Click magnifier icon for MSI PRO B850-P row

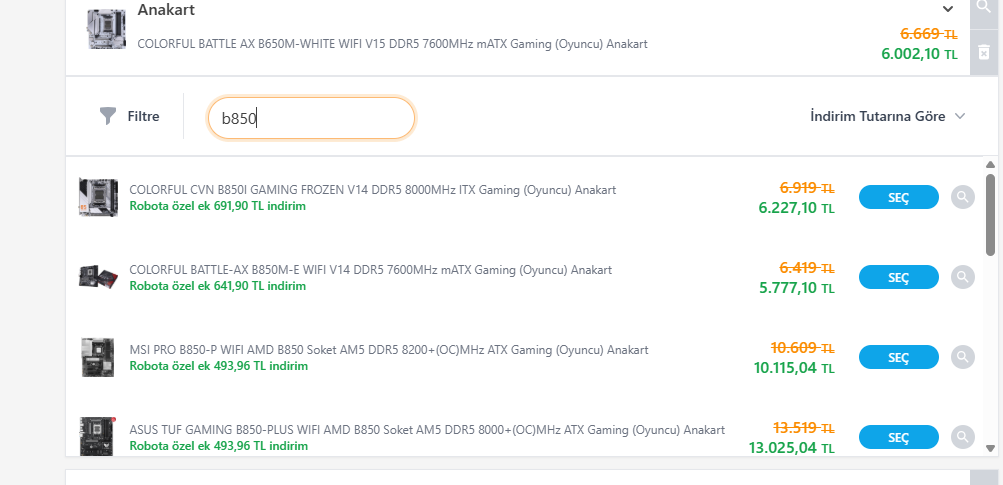[963, 357]
